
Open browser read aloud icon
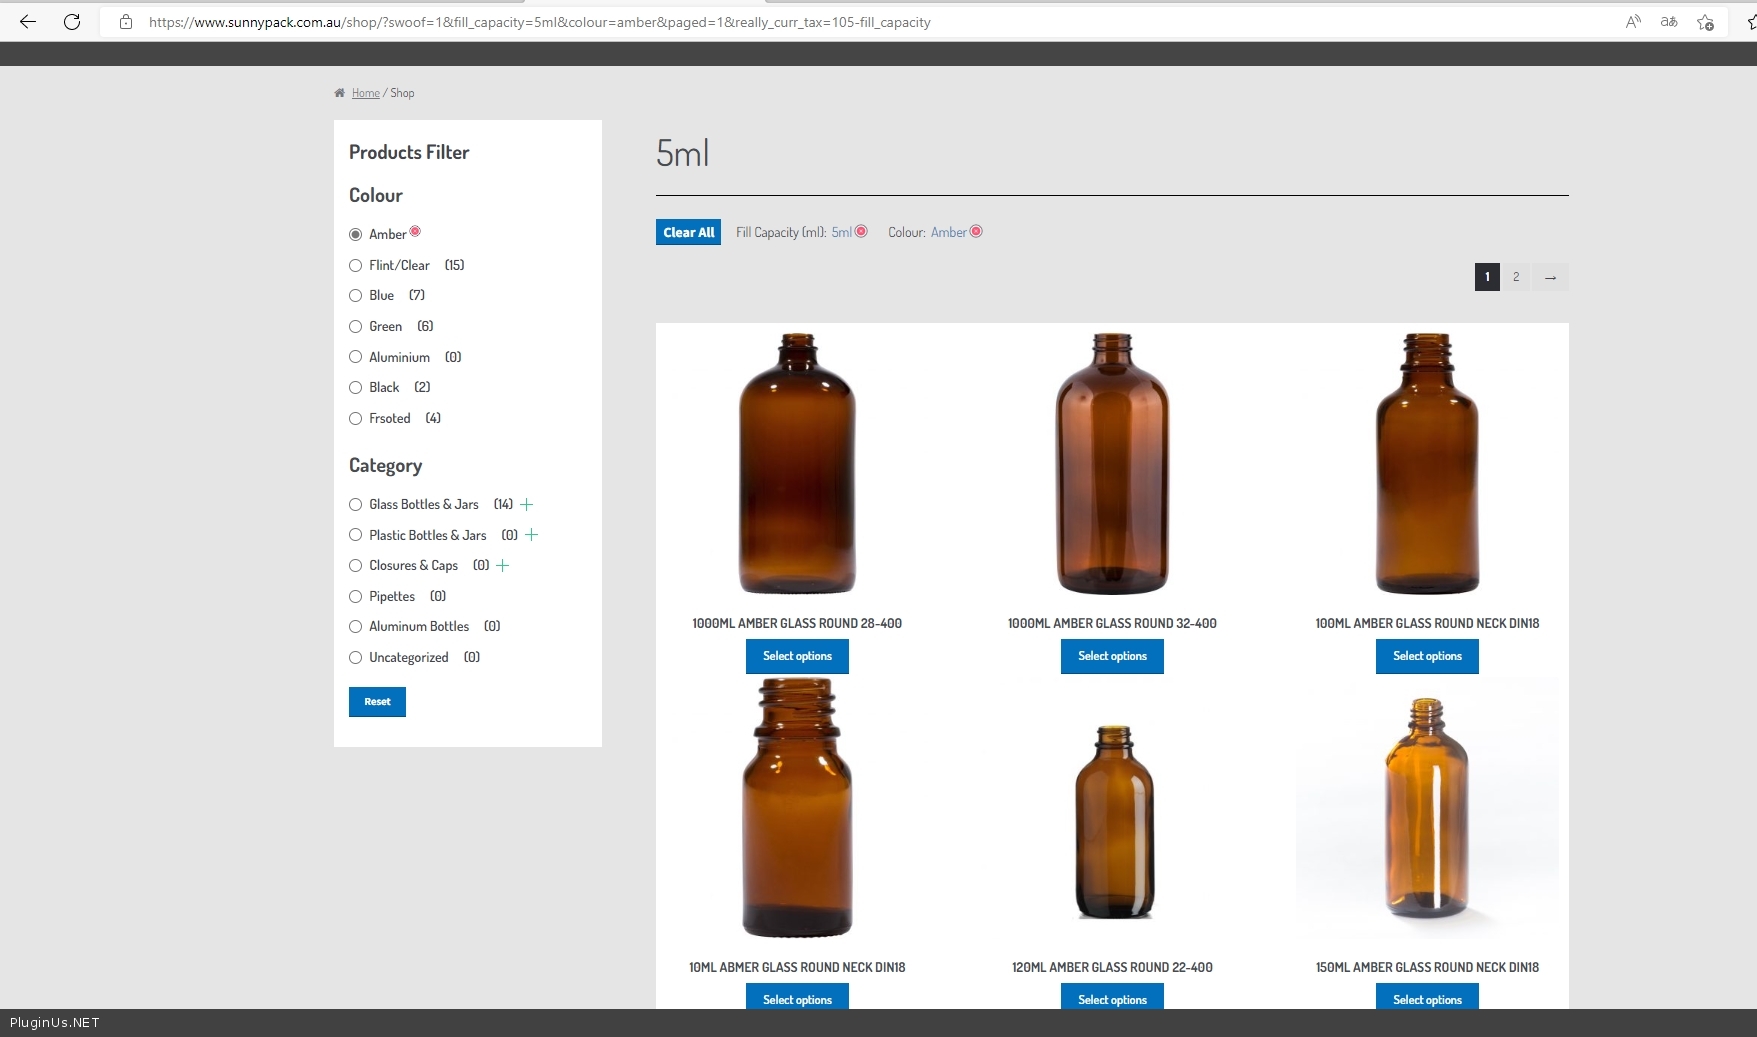[x=1633, y=22]
